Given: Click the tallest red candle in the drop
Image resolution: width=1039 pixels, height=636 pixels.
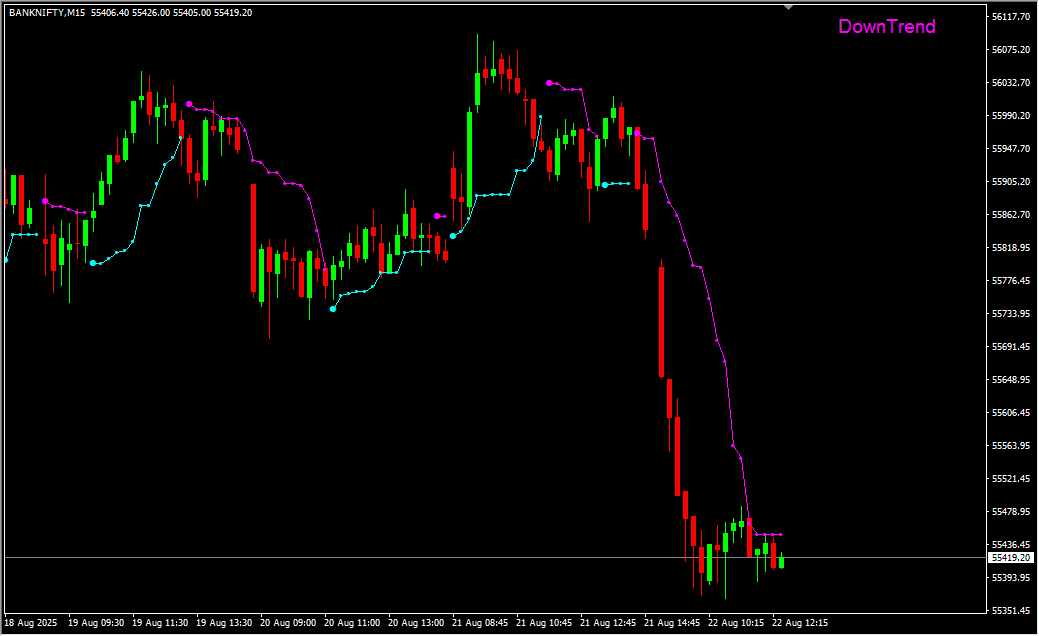Looking at the screenshot, I should [x=662, y=321].
